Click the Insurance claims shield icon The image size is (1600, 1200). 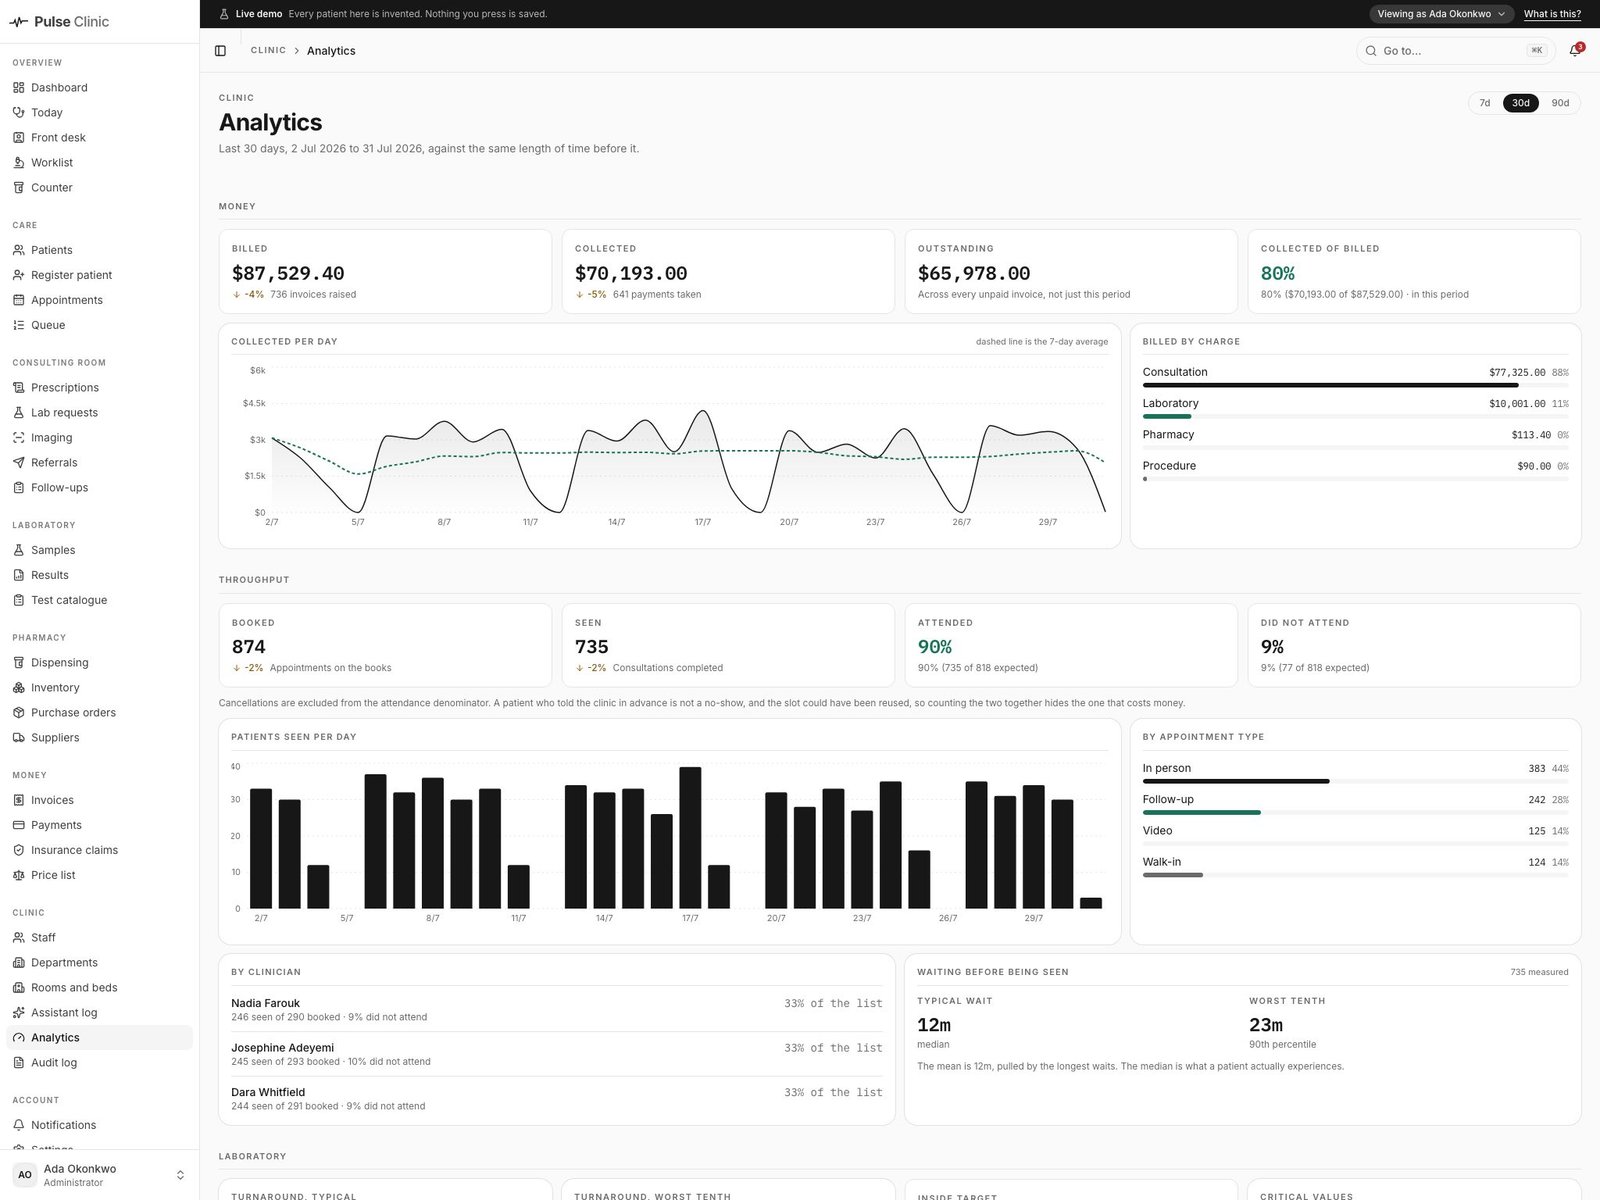click(19, 850)
